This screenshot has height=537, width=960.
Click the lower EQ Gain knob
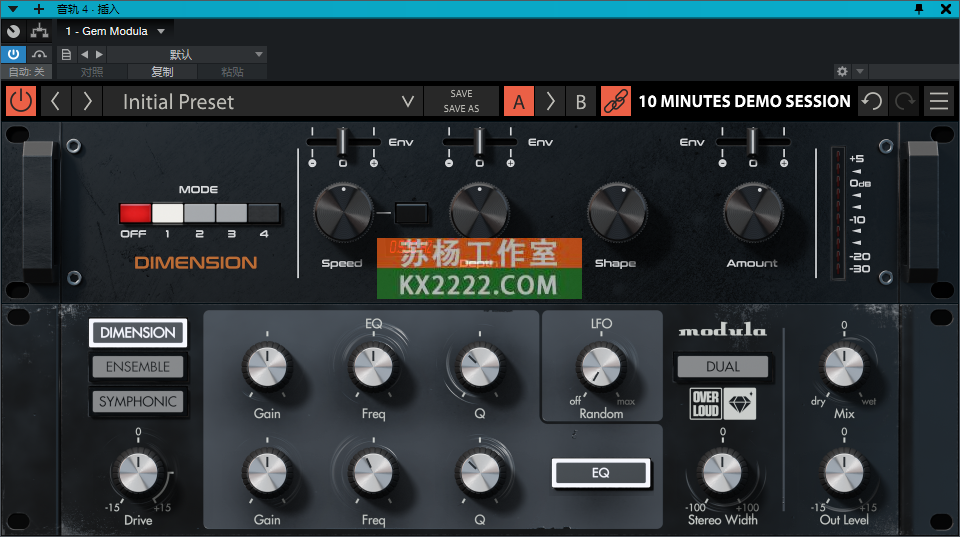[x=267, y=474]
